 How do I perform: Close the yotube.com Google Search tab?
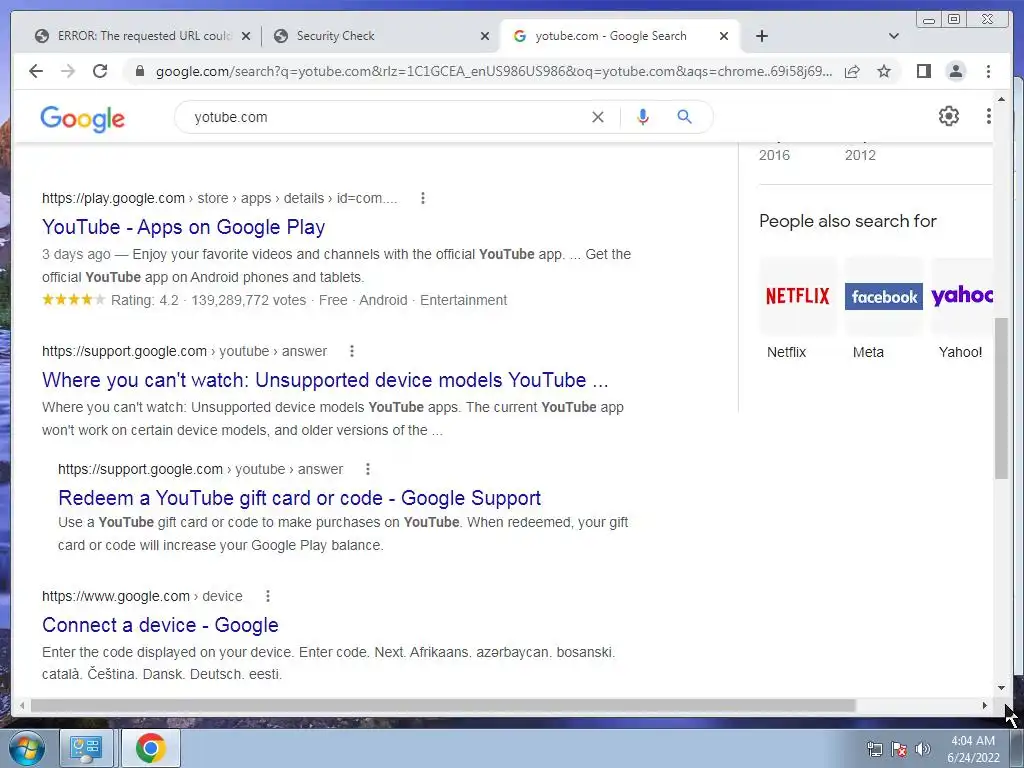(x=724, y=37)
